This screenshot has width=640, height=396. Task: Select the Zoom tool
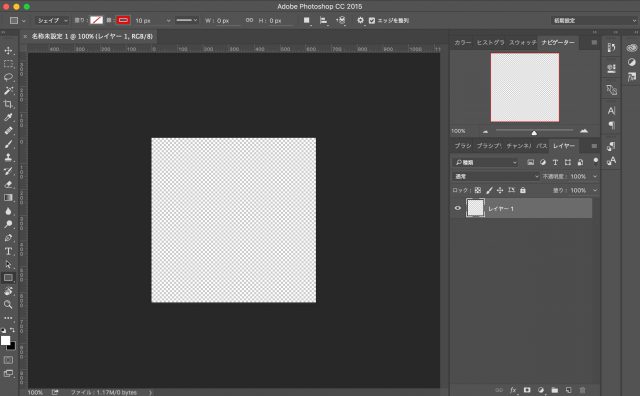coord(8,304)
